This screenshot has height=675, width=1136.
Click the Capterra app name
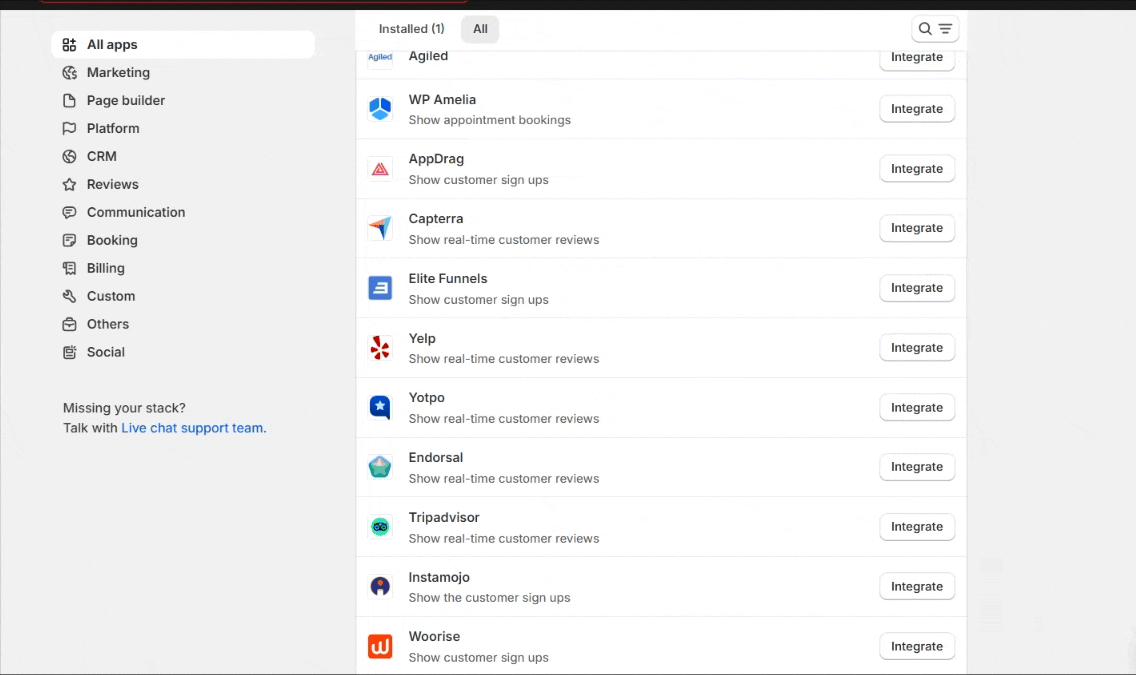435,219
